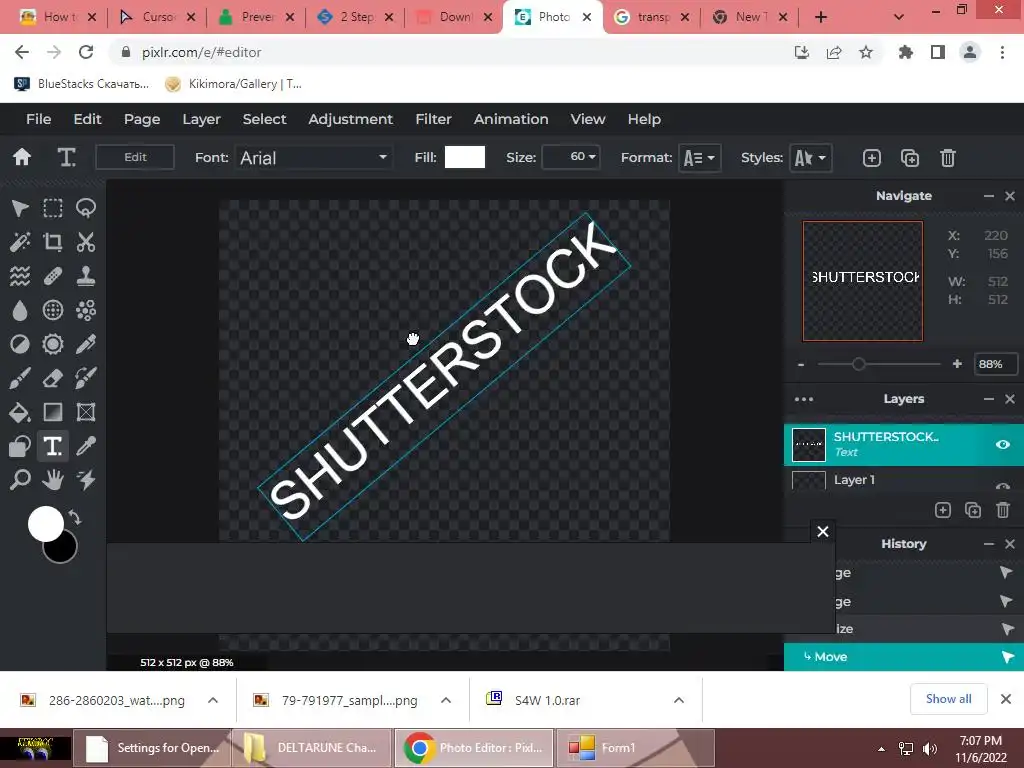
Task: Select the Blur droplet tool
Action: tap(20, 310)
